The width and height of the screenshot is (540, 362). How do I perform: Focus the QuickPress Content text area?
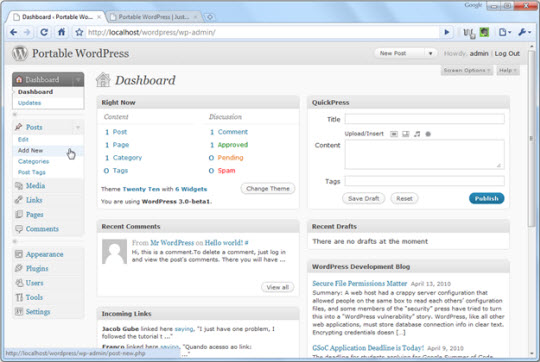point(424,154)
